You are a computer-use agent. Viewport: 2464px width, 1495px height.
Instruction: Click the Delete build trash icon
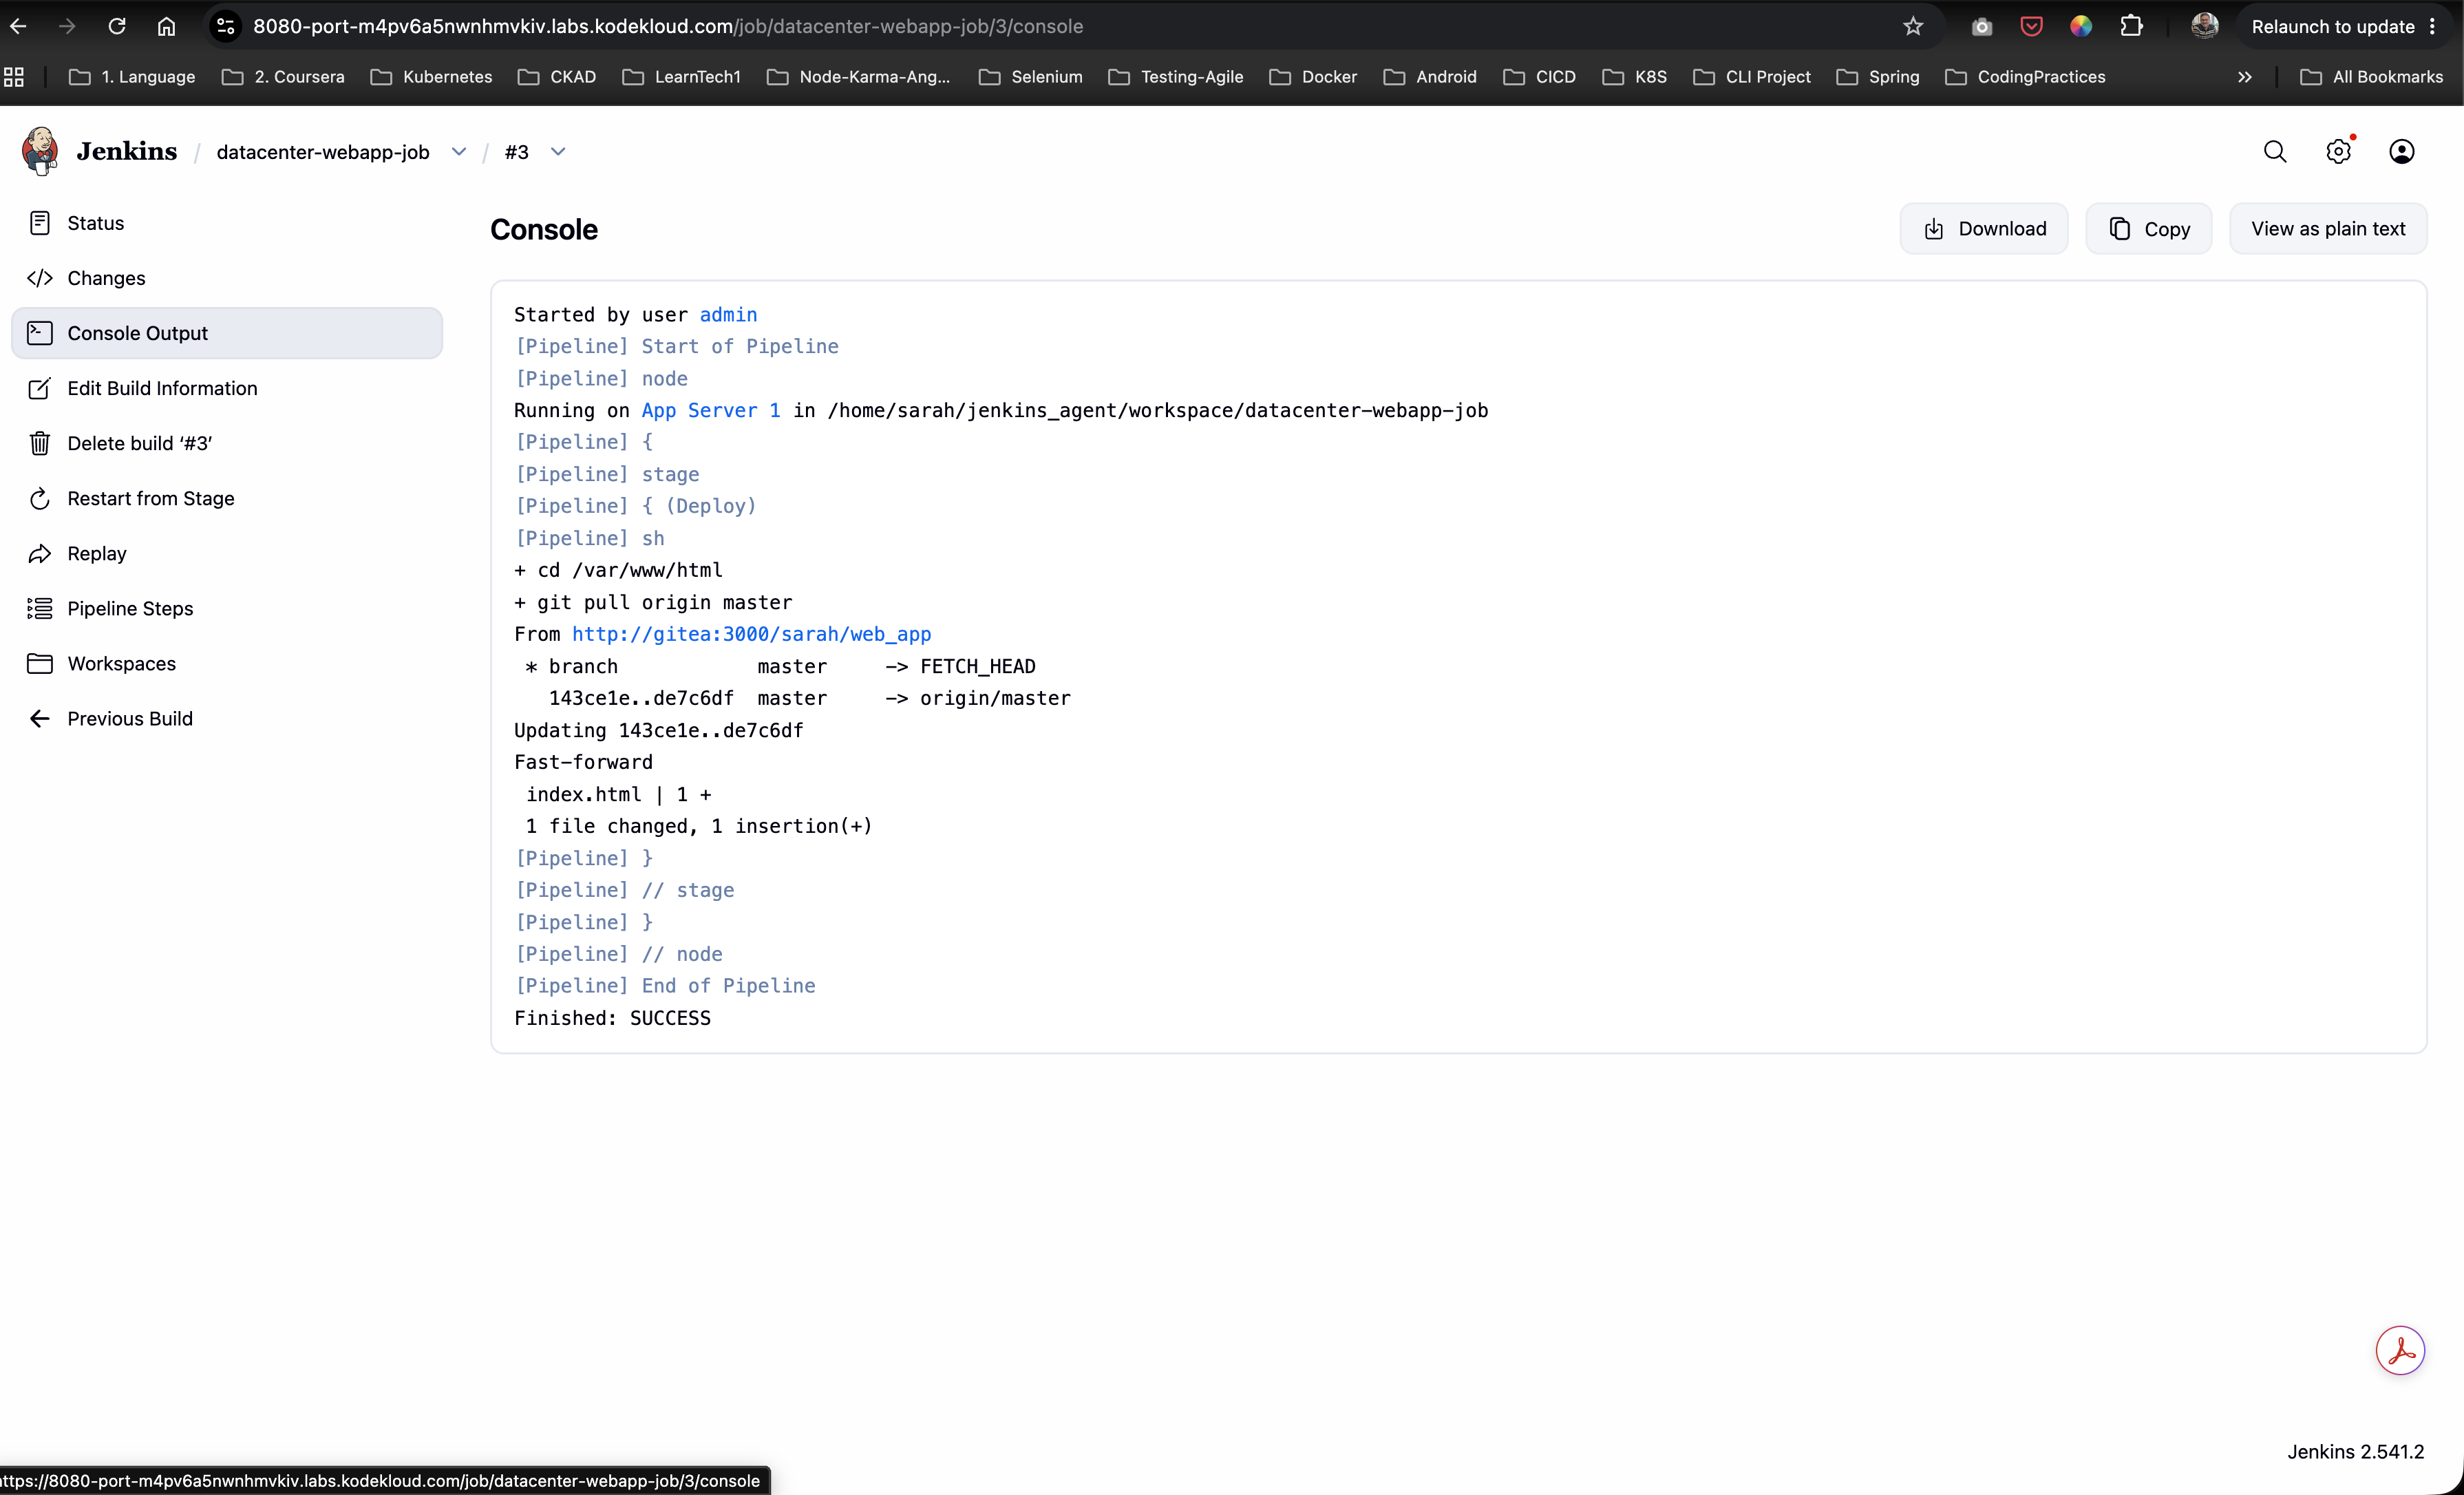(40, 443)
